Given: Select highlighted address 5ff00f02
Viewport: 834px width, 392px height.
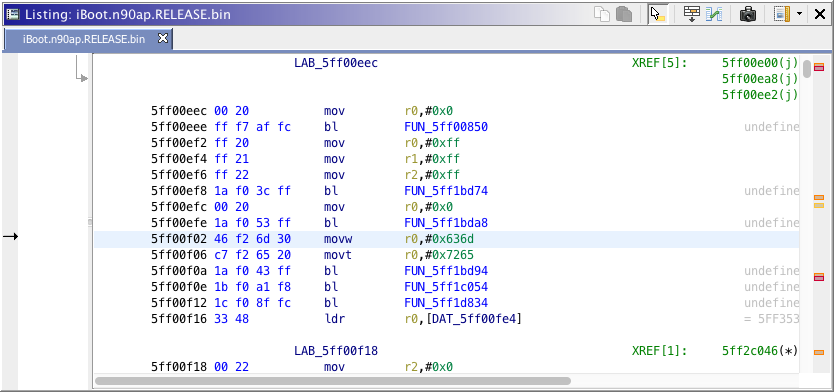Looking at the screenshot, I should pos(179,239).
